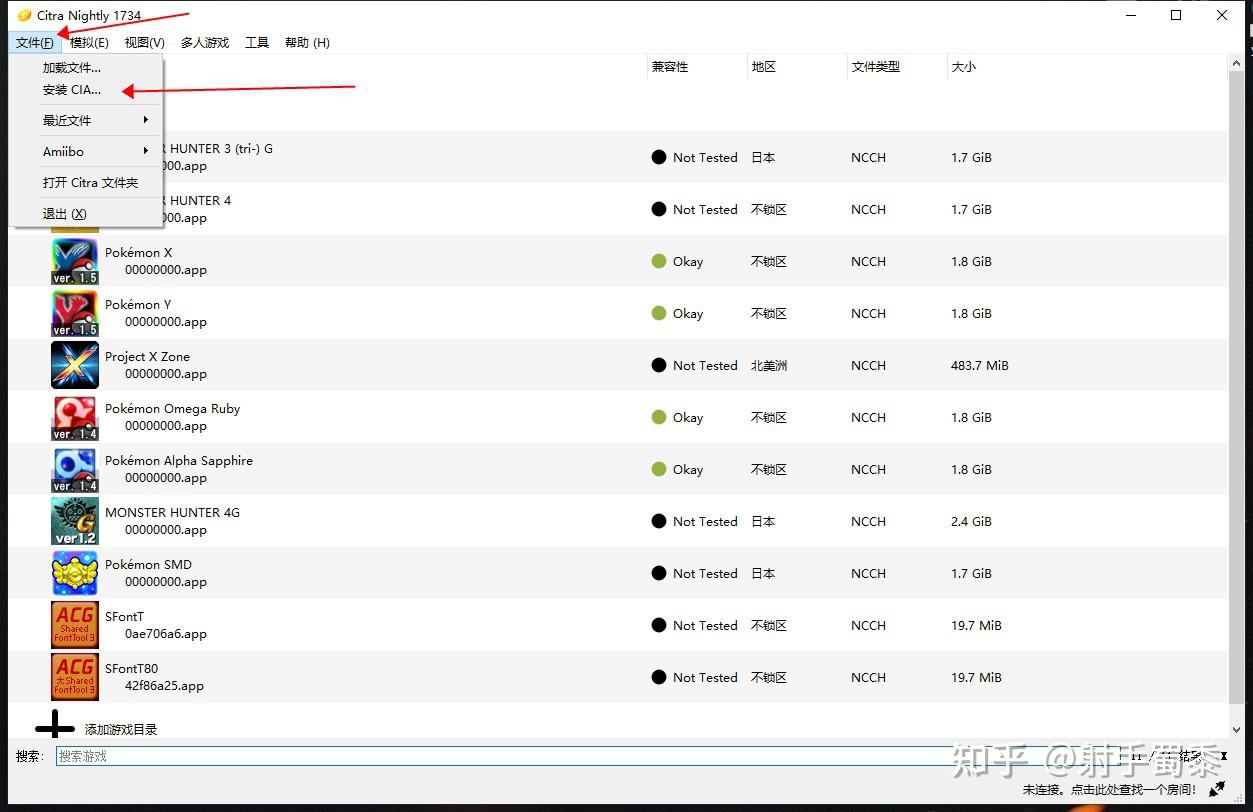Click the Not Tested dot for HUNTER 4
The height and width of the screenshot is (812, 1253).
659,209
